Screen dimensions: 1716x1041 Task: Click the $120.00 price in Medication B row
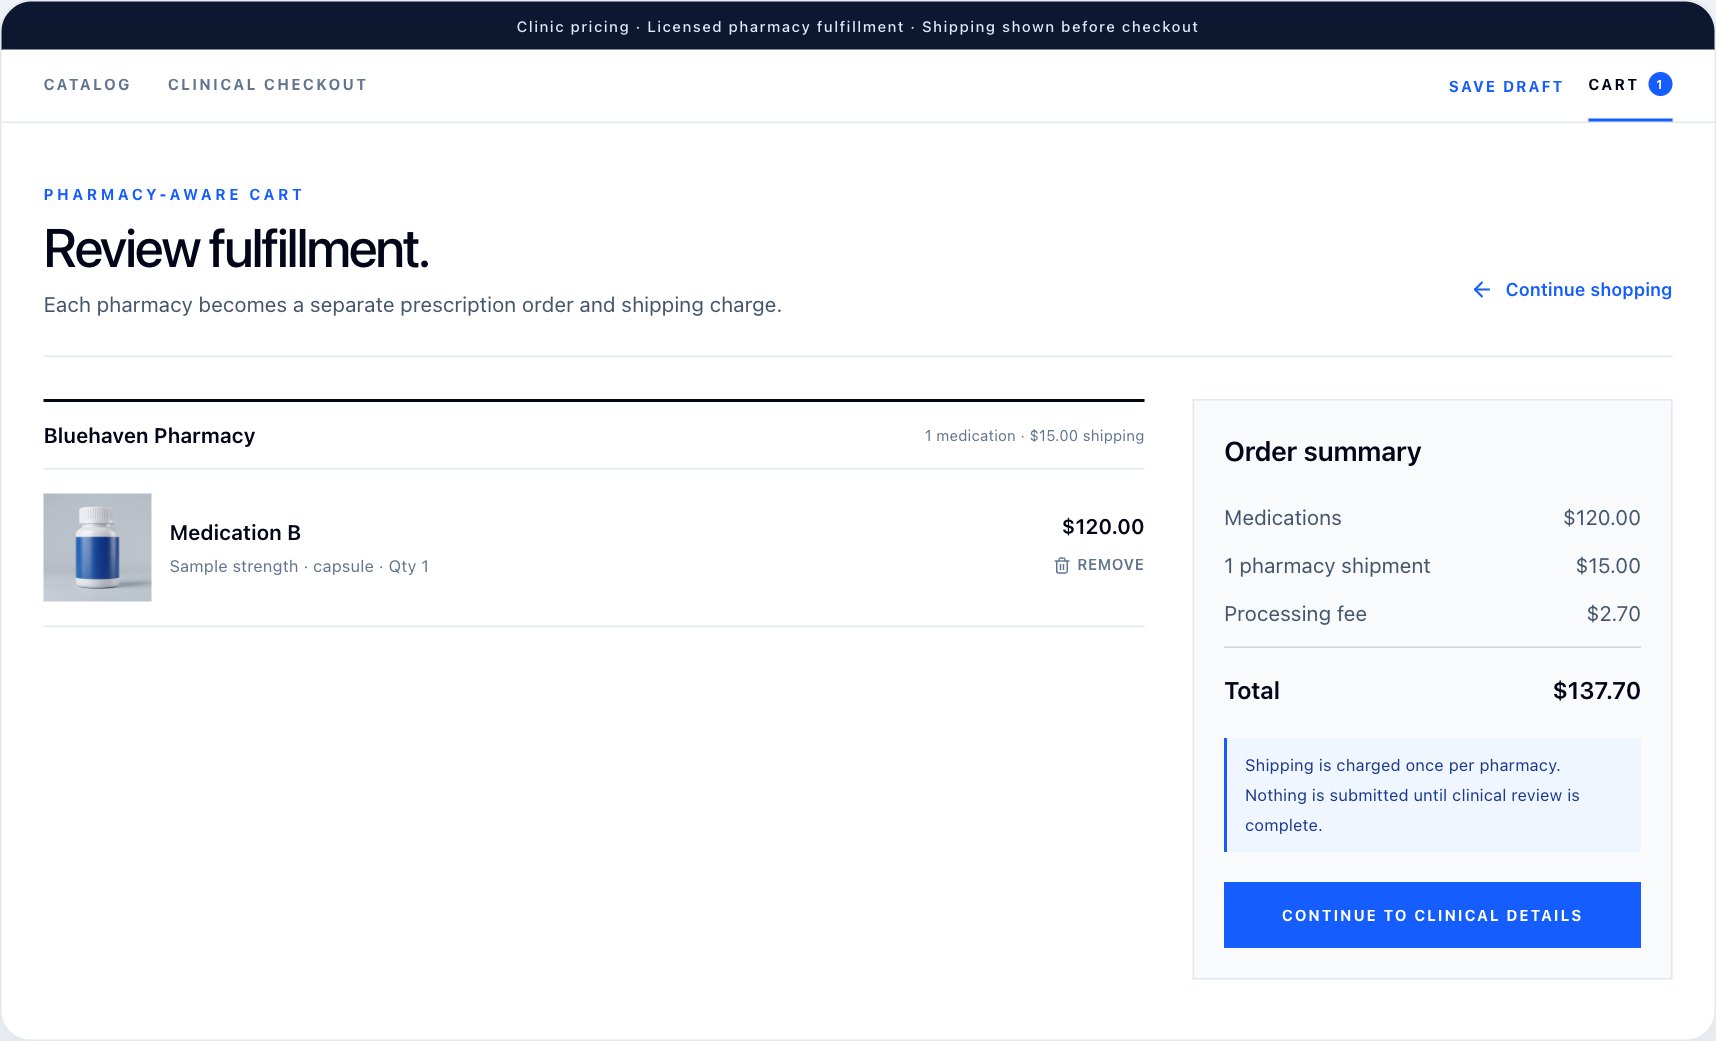(x=1103, y=527)
